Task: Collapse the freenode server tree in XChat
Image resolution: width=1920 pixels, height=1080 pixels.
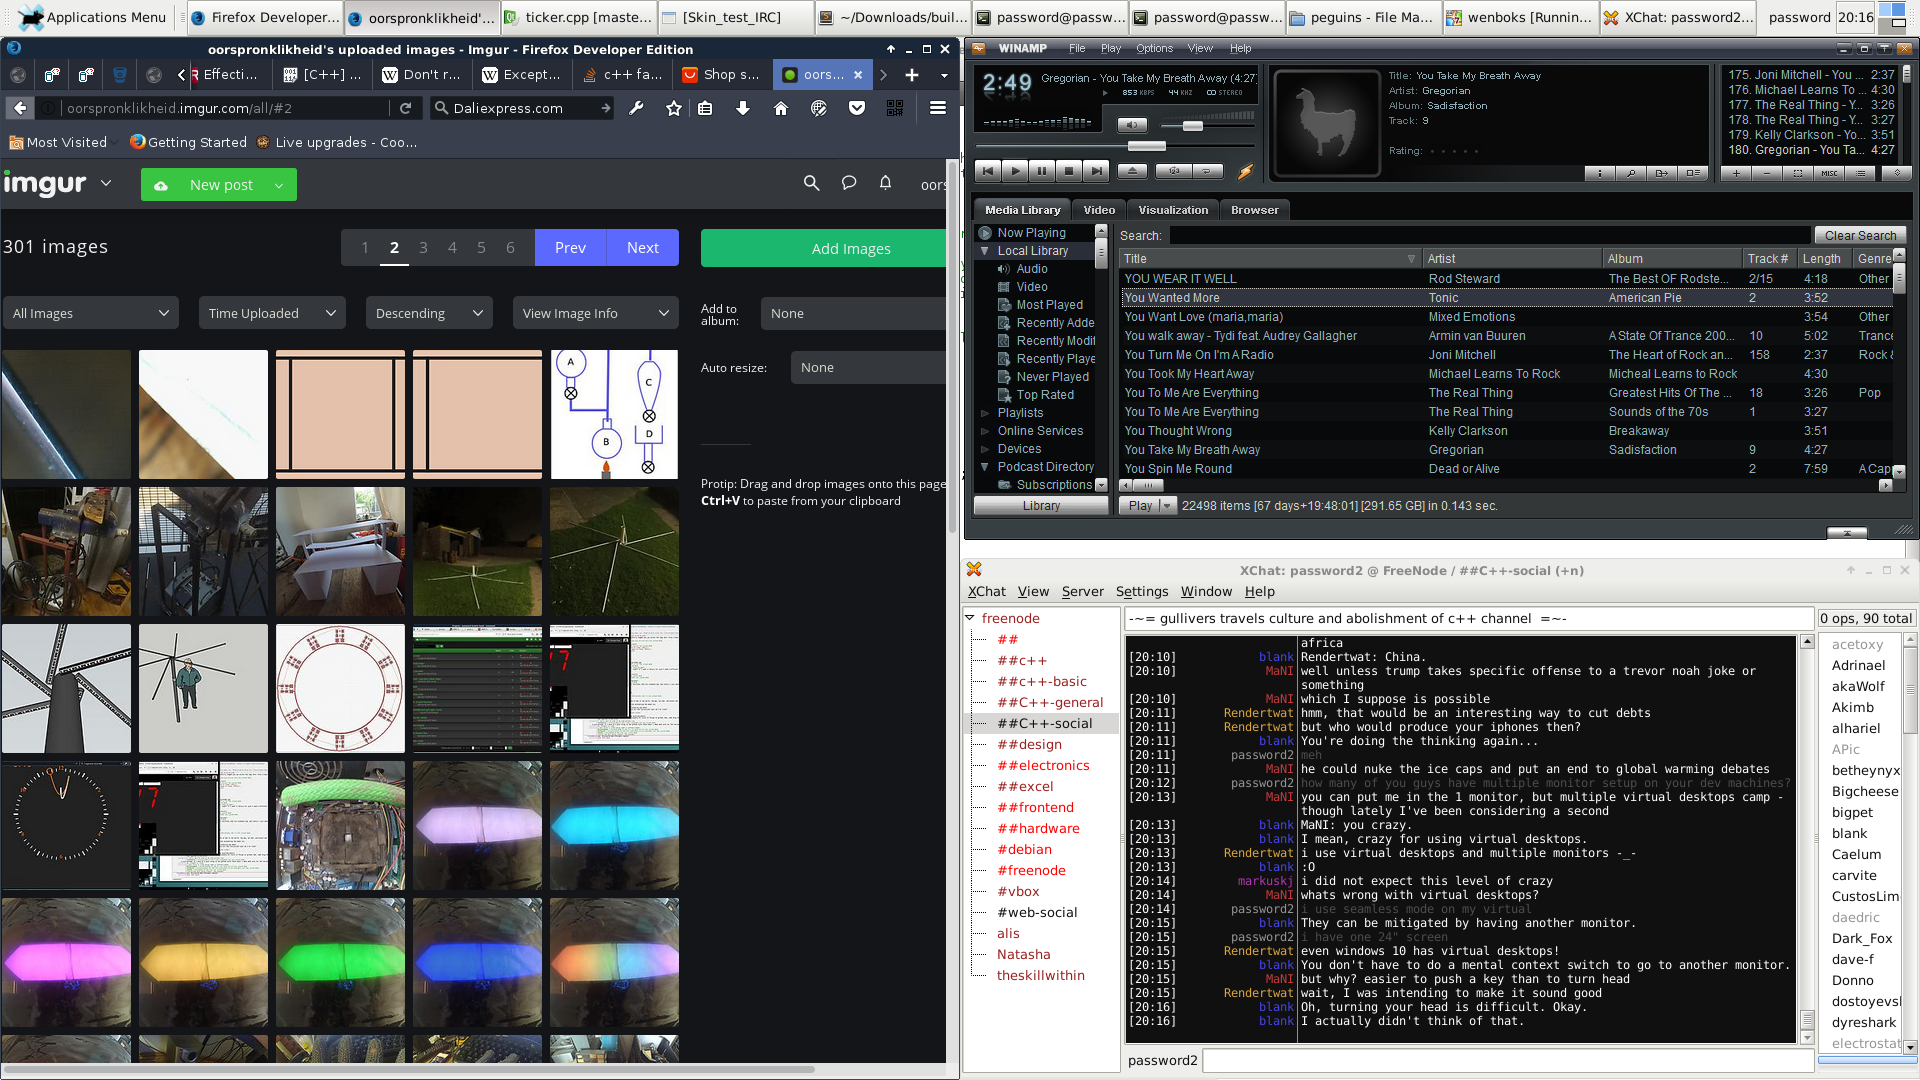Action: (970, 618)
